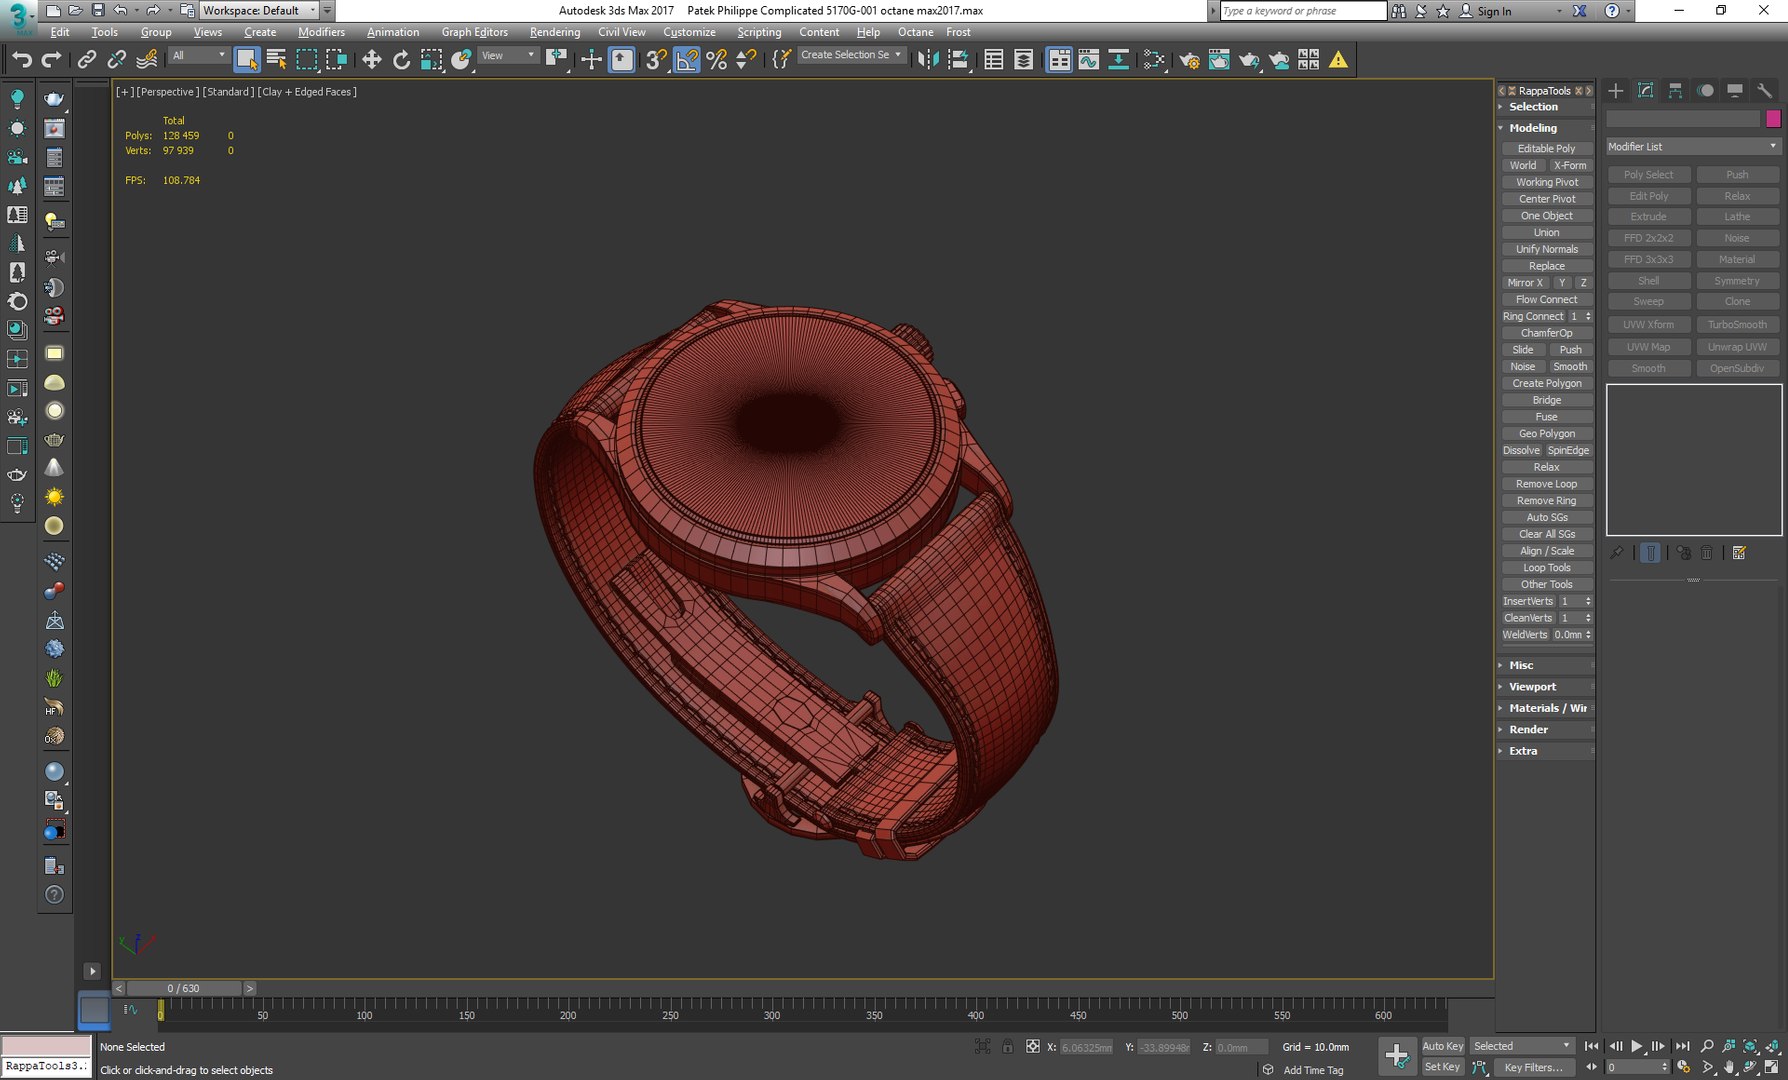Open the Octane menu
The image size is (1788, 1080).
(915, 32)
